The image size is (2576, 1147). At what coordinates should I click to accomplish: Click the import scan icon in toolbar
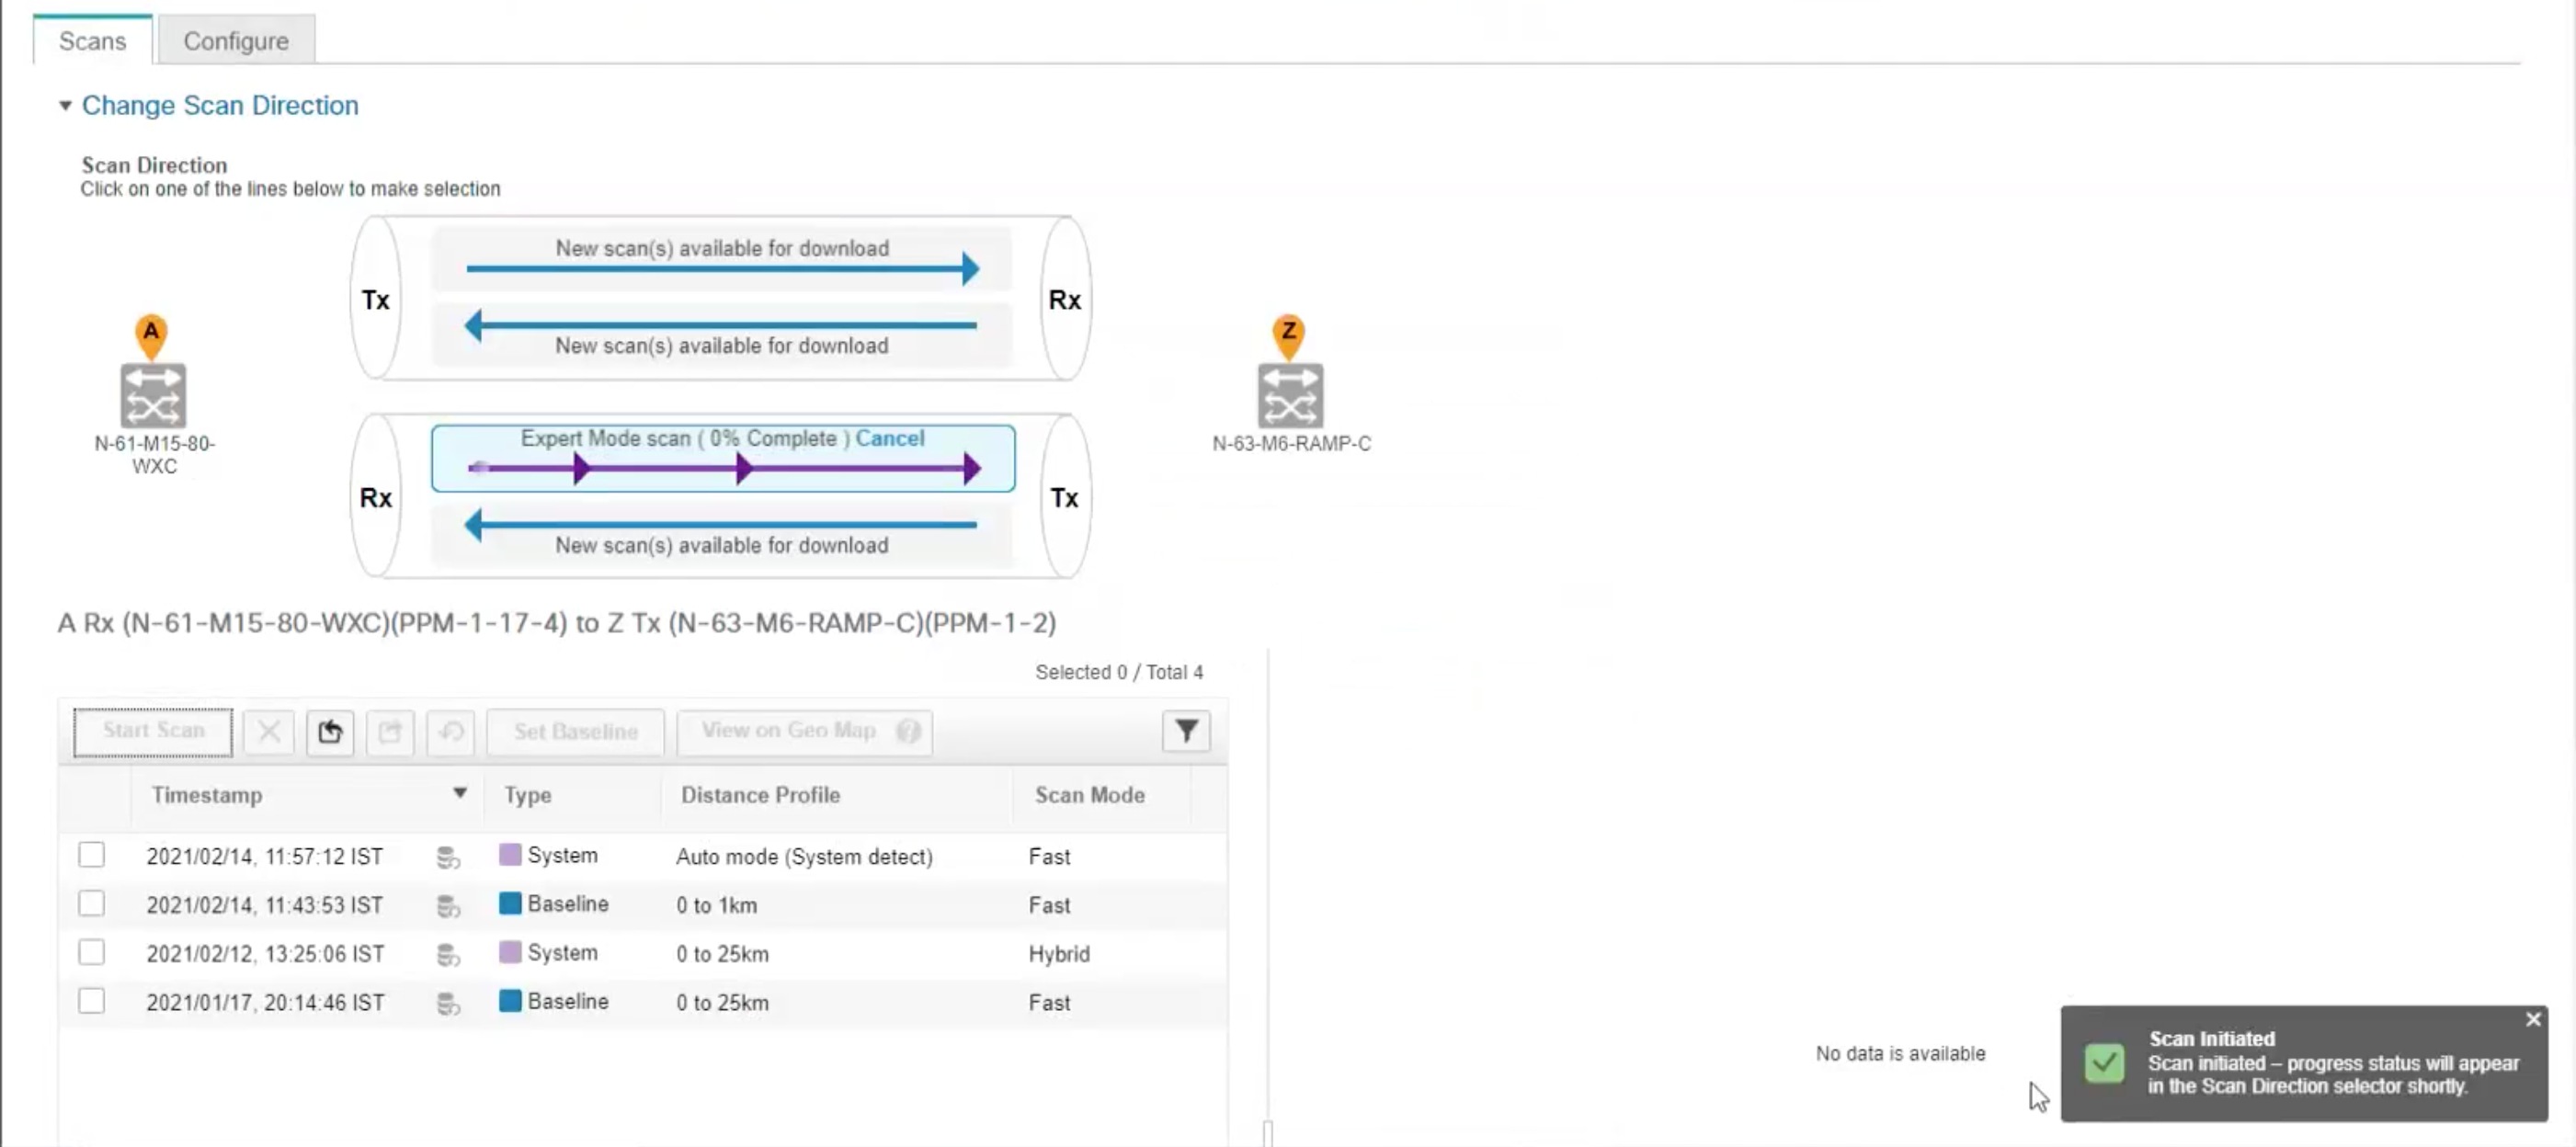point(330,732)
